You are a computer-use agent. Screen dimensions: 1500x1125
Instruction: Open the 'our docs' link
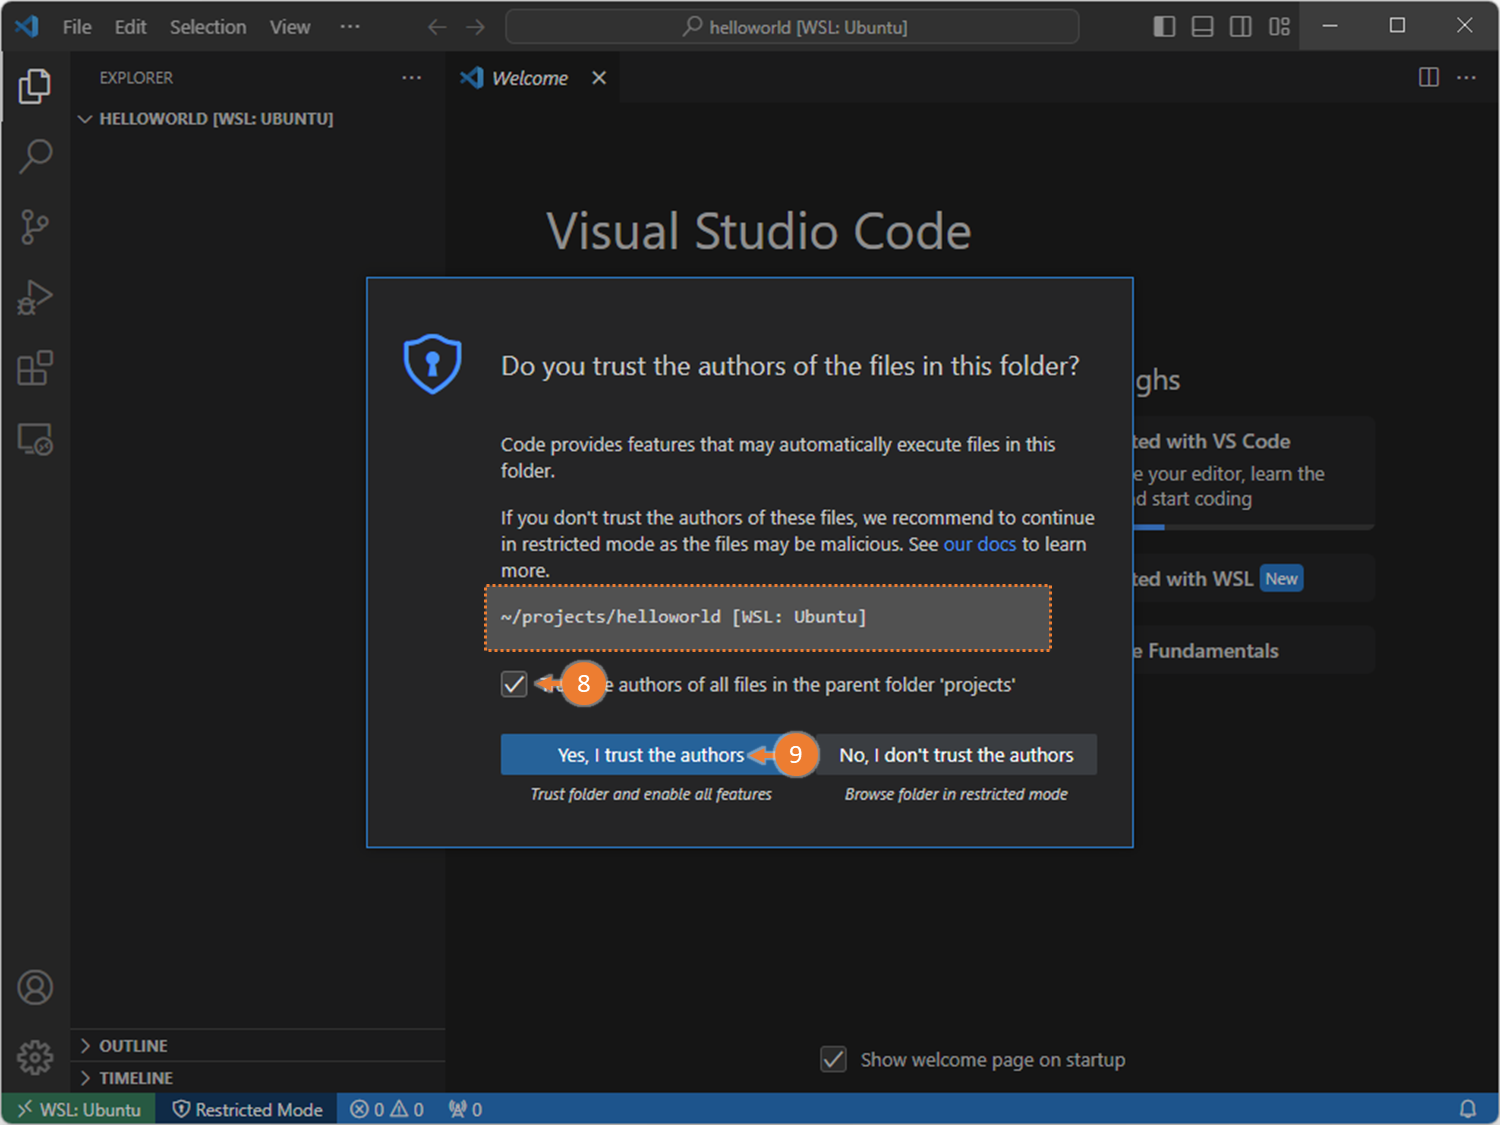(x=979, y=544)
